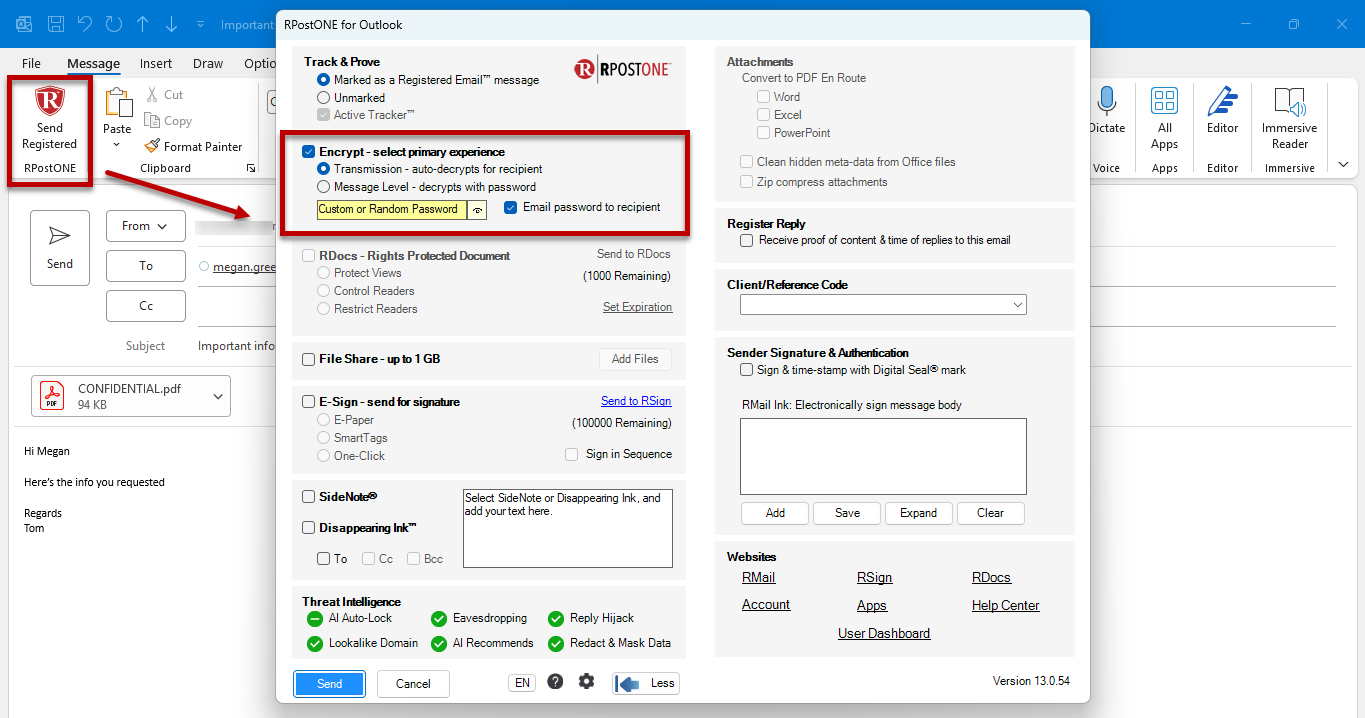The height and width of the screenshot is (718, 1365).
Task: Click the Dictate microphone icon
Action: [x=1106, y=102]
